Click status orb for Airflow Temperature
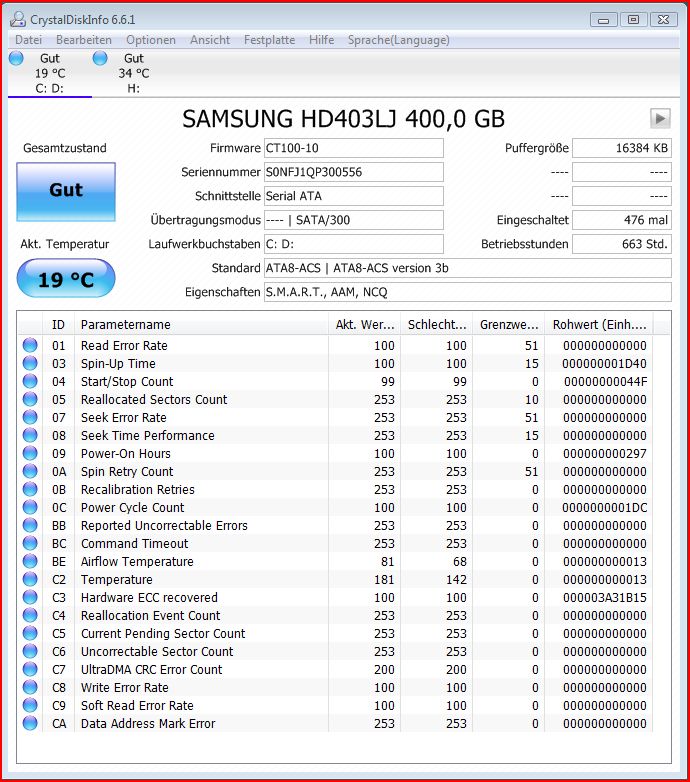Screen dimensions: 690x782 [x=30, y=561]
